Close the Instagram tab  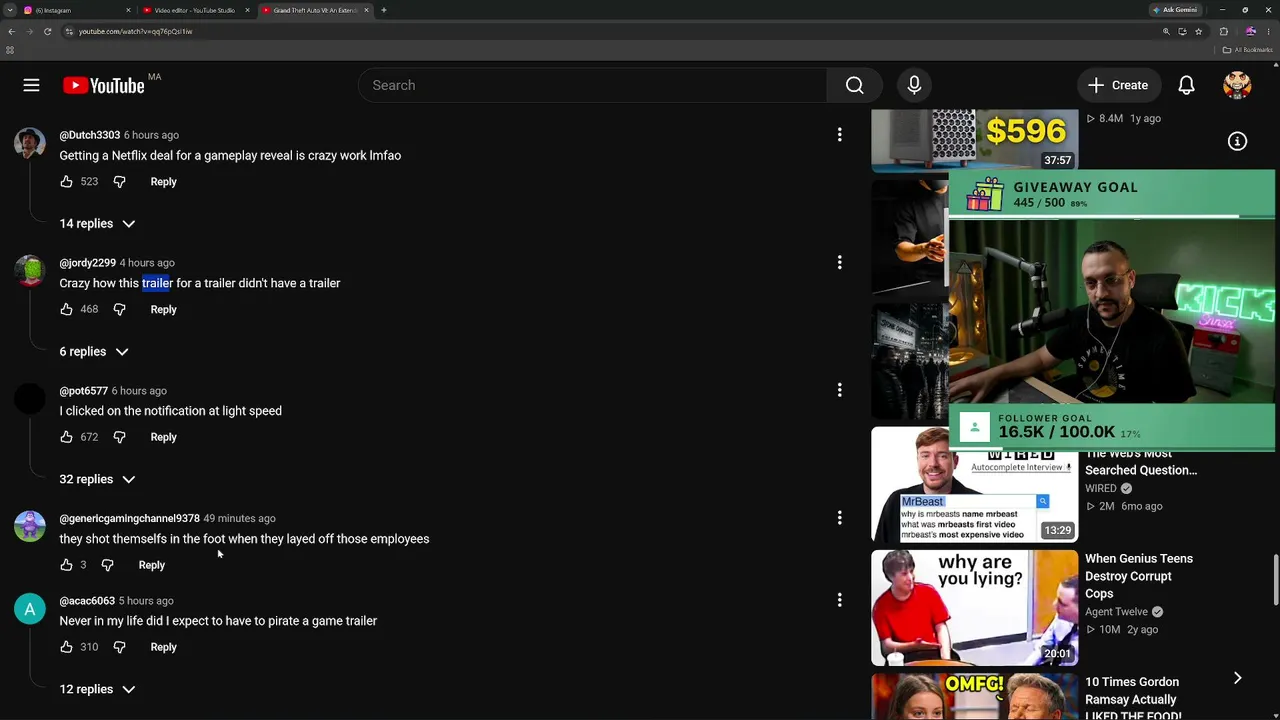[128, 10]
